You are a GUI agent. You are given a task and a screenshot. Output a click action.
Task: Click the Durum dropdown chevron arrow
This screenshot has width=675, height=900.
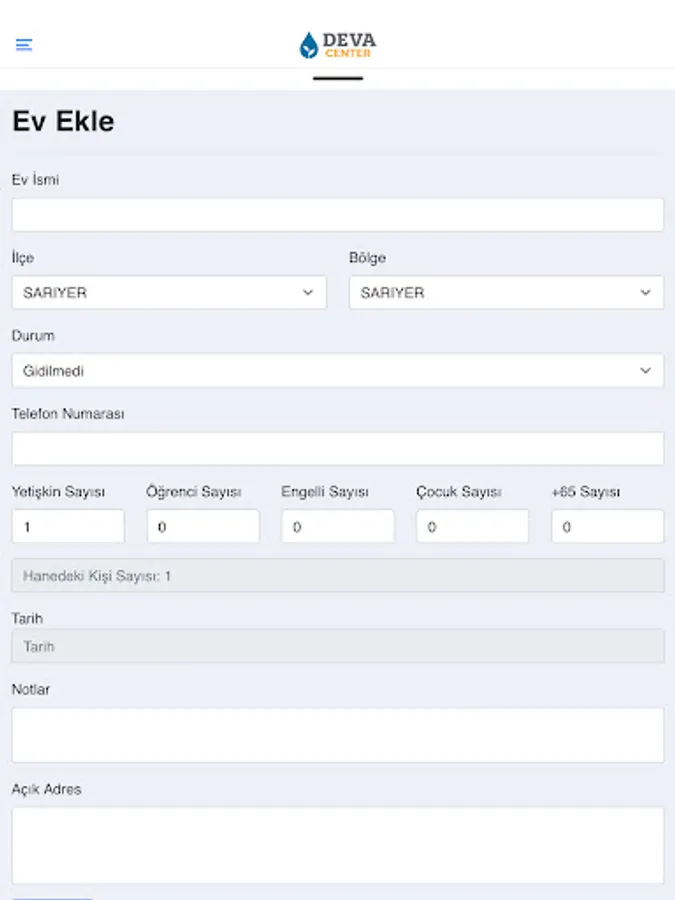pyautogui.click(x=646, y=371)
